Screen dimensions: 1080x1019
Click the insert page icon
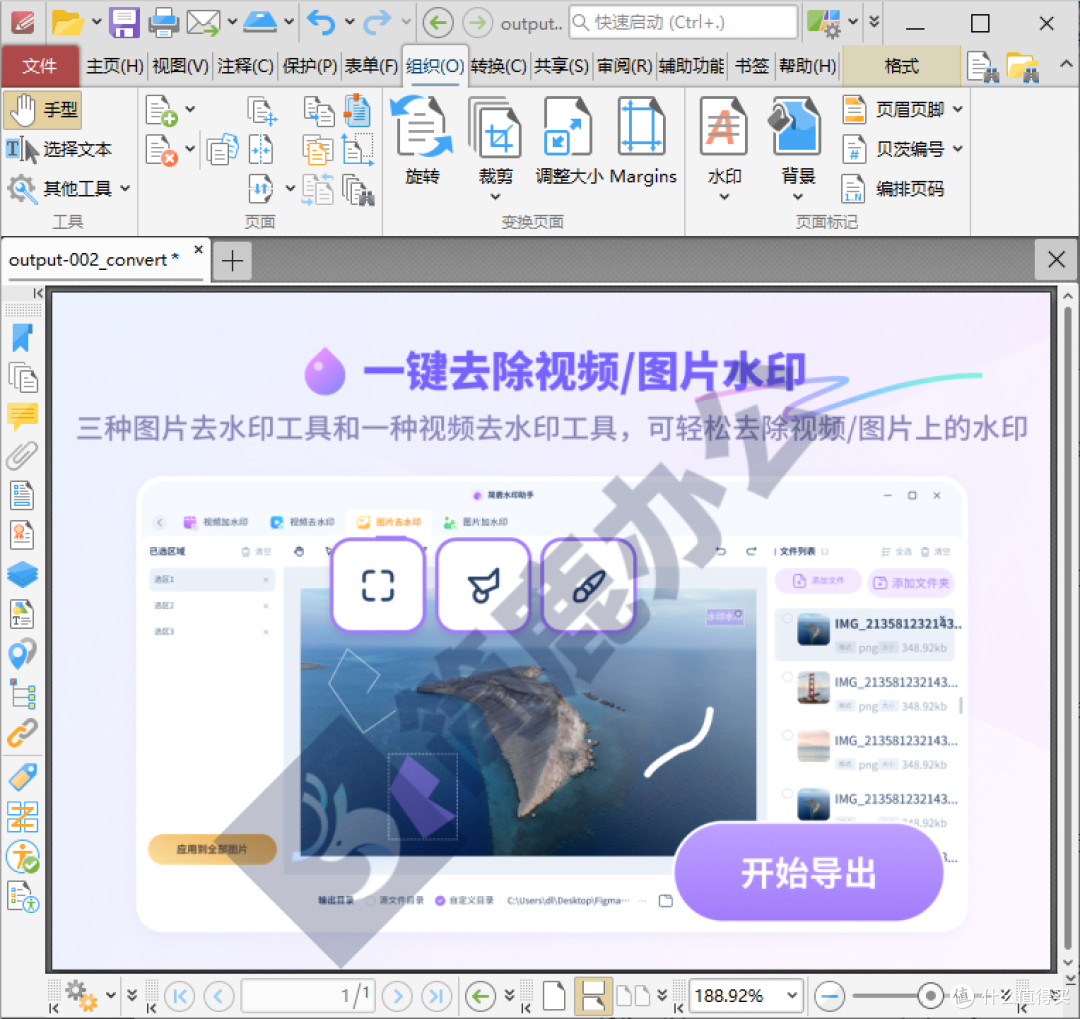162,110
